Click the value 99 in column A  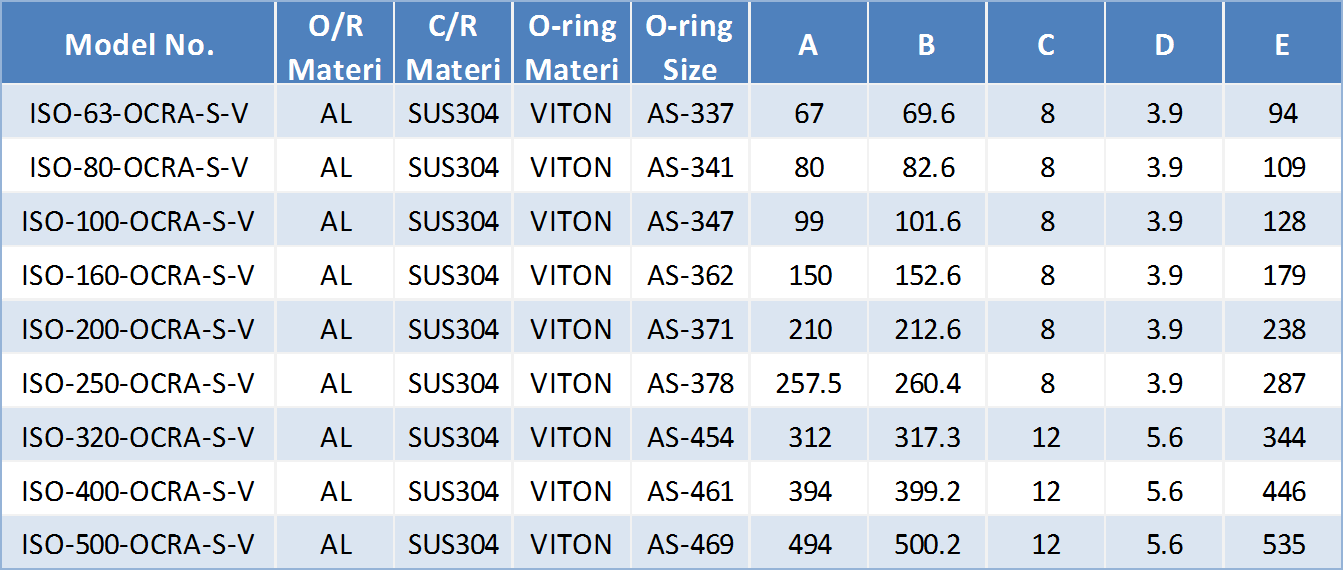coord(808,220)
